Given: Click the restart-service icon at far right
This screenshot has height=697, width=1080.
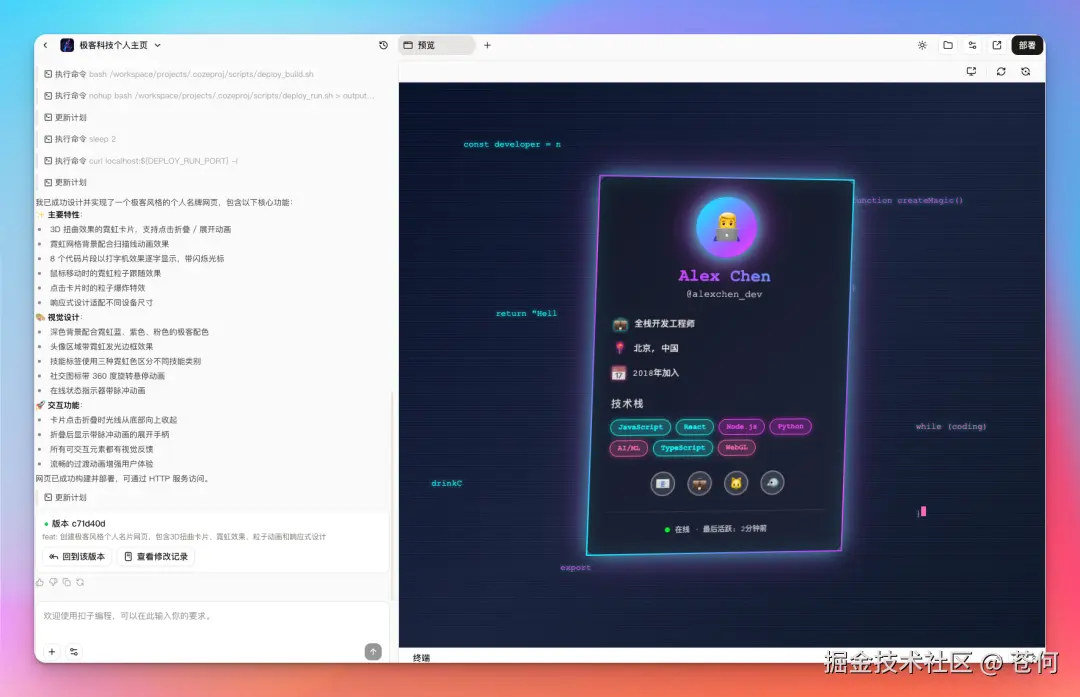Looking at the screenshot, I should click(x=1026, y=71).
